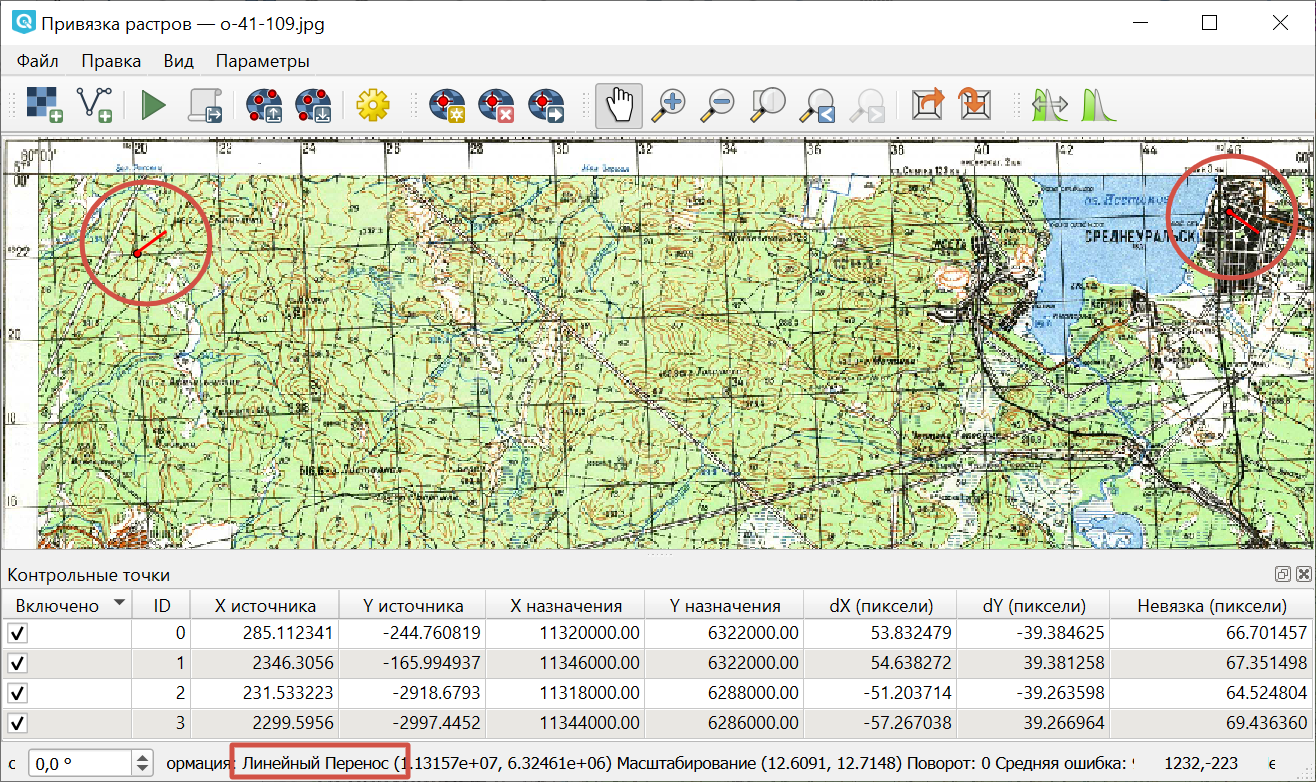The height and width of the screenshot is (782, 1316).
Task: Open the Правка menu
Action: pos(111,61)
